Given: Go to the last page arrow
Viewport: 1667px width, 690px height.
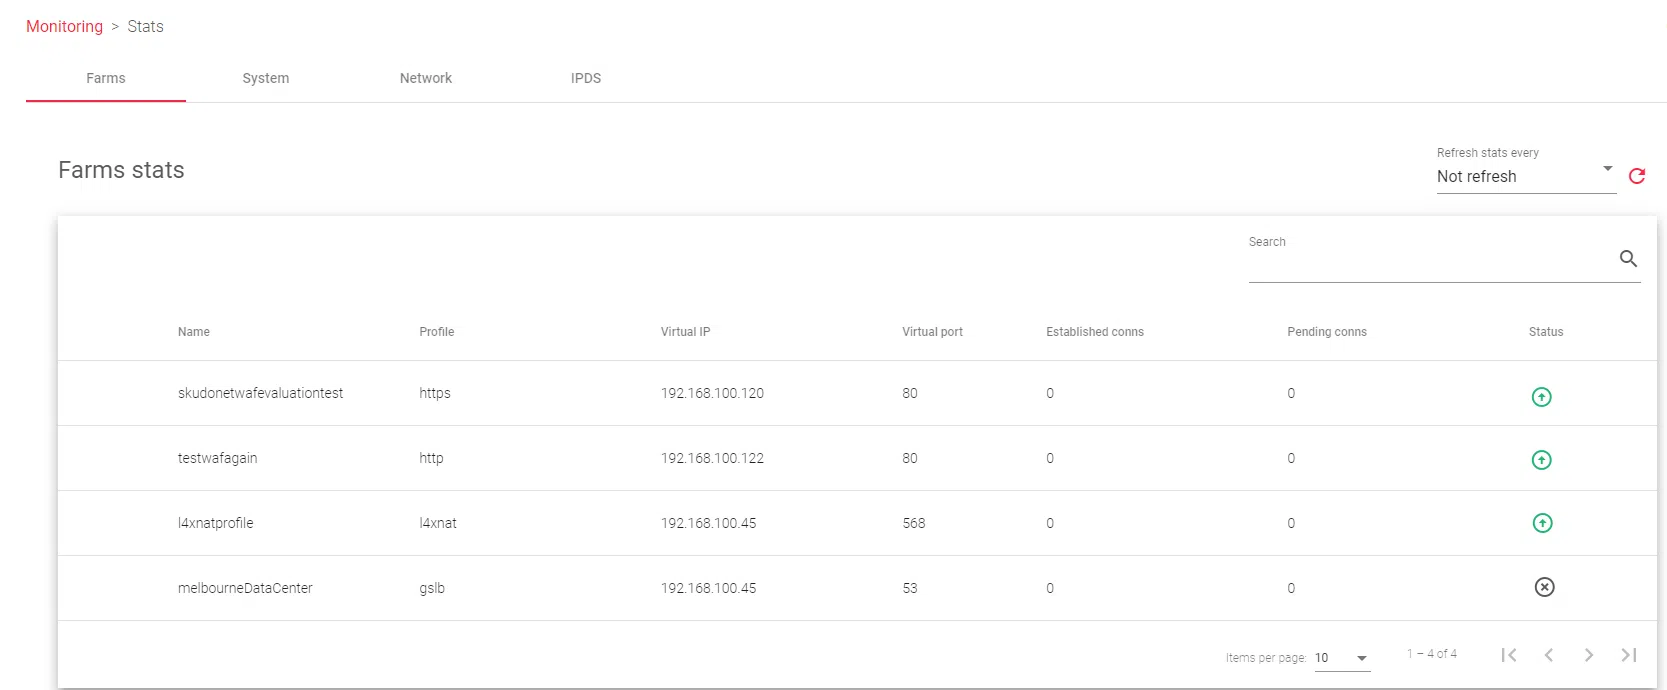Looking at the screenshot, I should point(1628,655).
